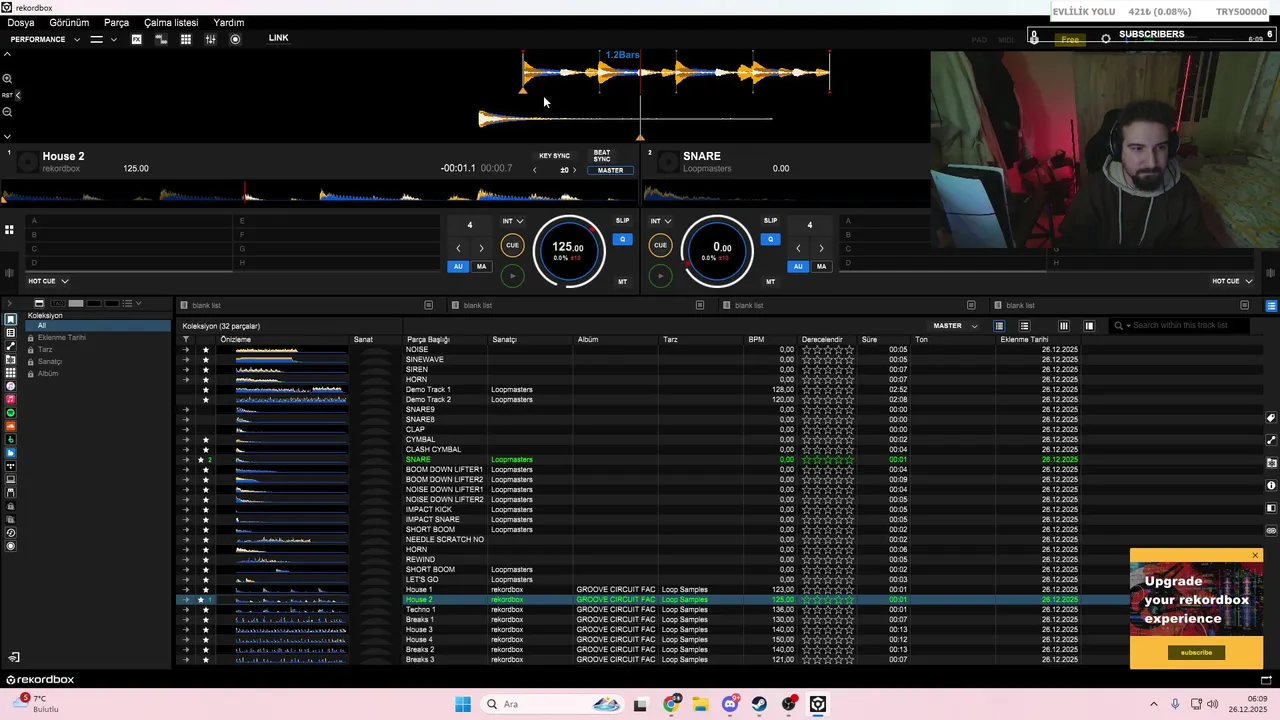The width and height of the screenshot is (1280, 720).
Task: Open the Apple Music icon in sidebar
Action: pos(11,399)
